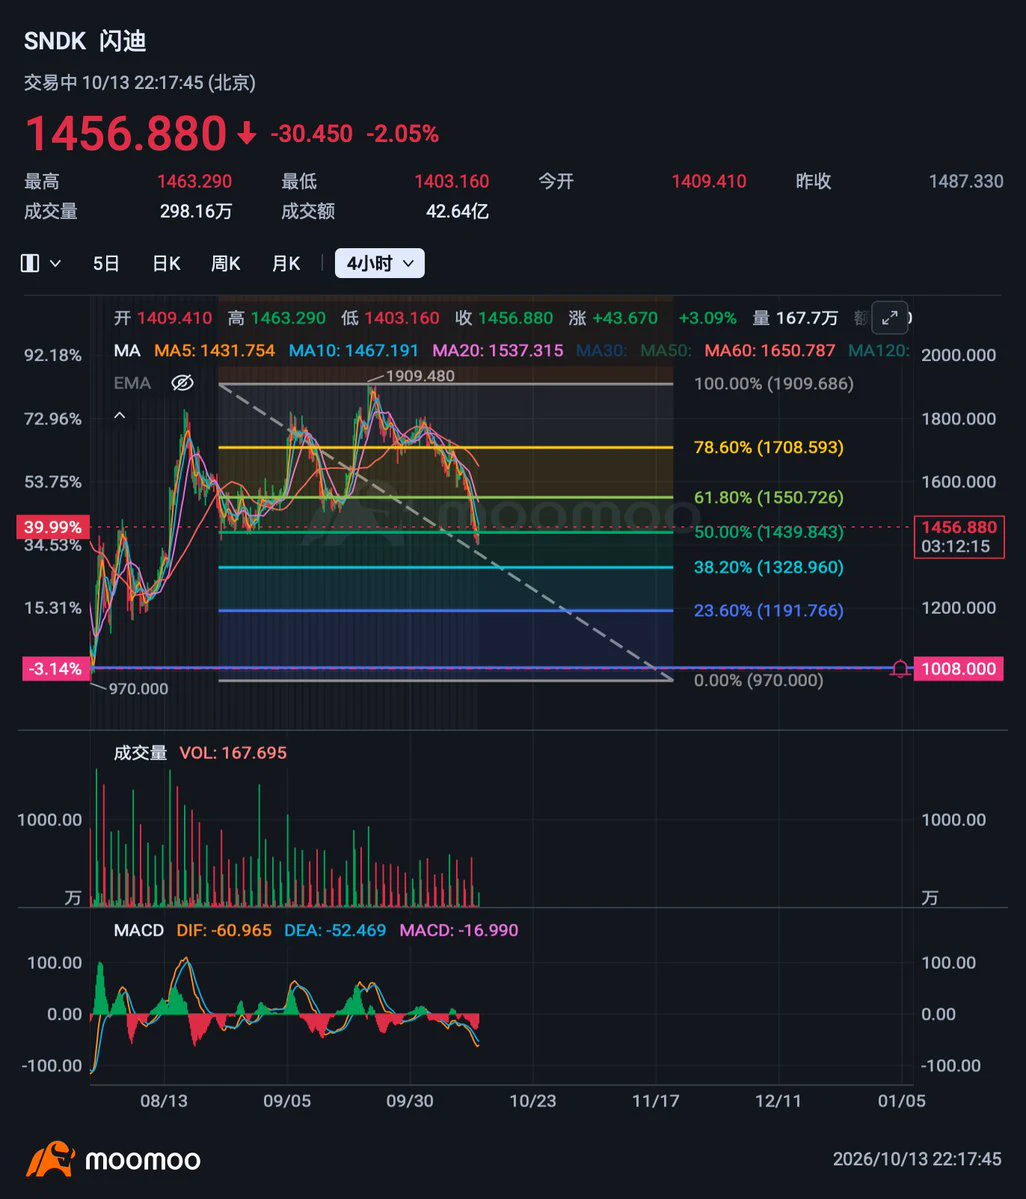Switch to the 日K chart tab
The width and height of the screenshot is (1026, 1199).
[x=166, y=263]
